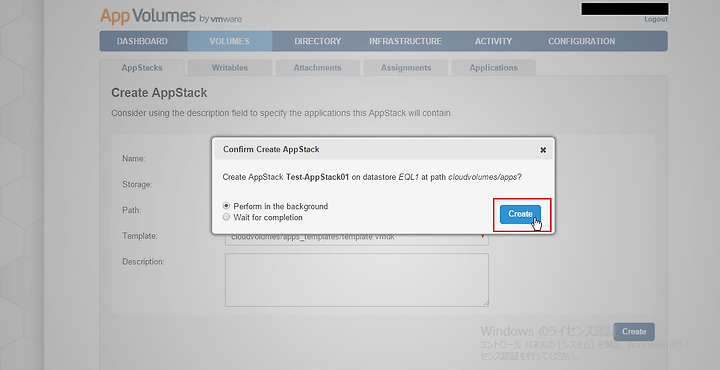Open the DIRECTORY menu

coord(318,41)
